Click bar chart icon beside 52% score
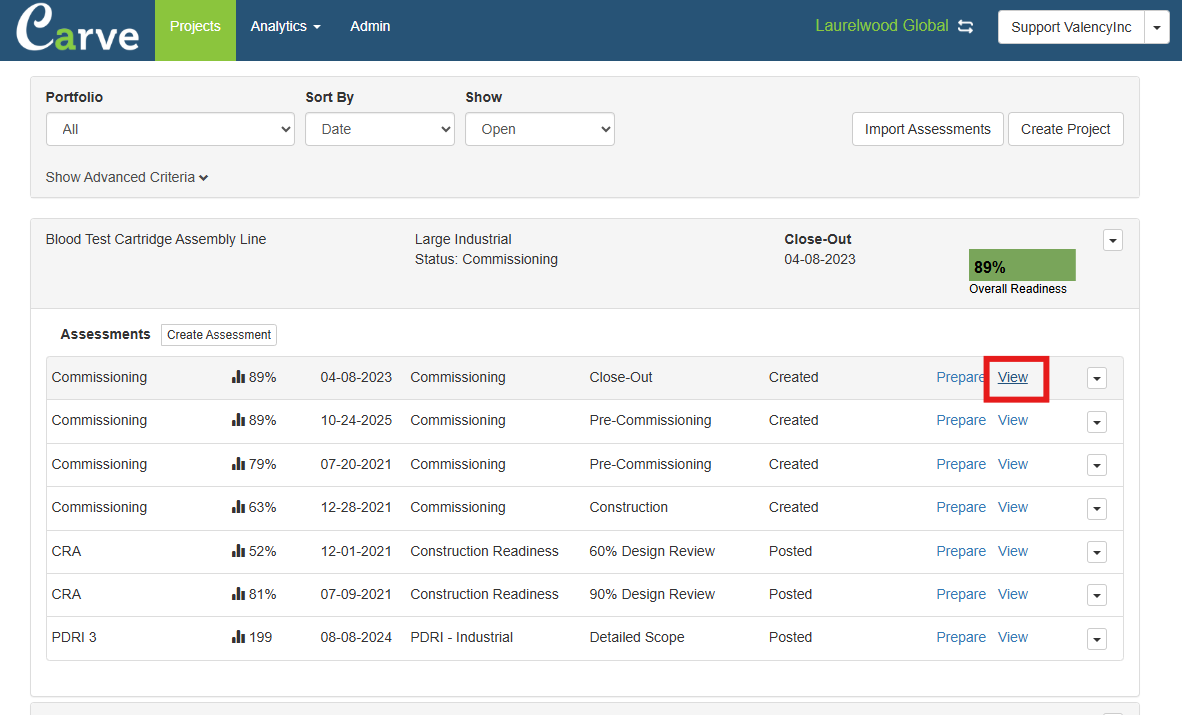Screen dimensions: 1182x715 pyautogui.click(x=238, y=551)
